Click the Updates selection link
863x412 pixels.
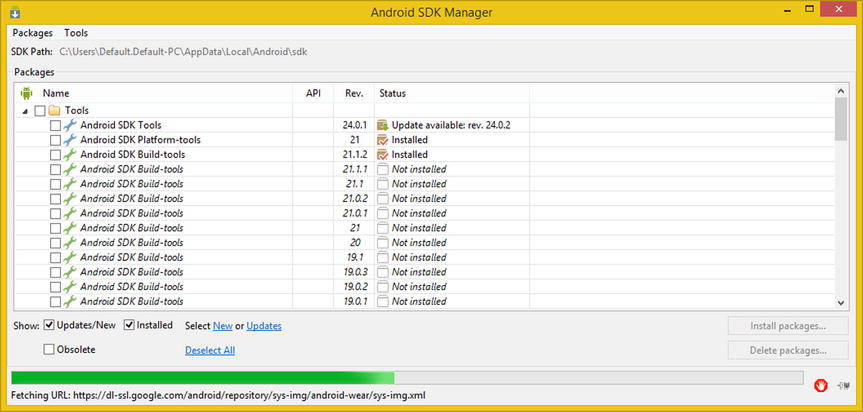pos(264,326)
